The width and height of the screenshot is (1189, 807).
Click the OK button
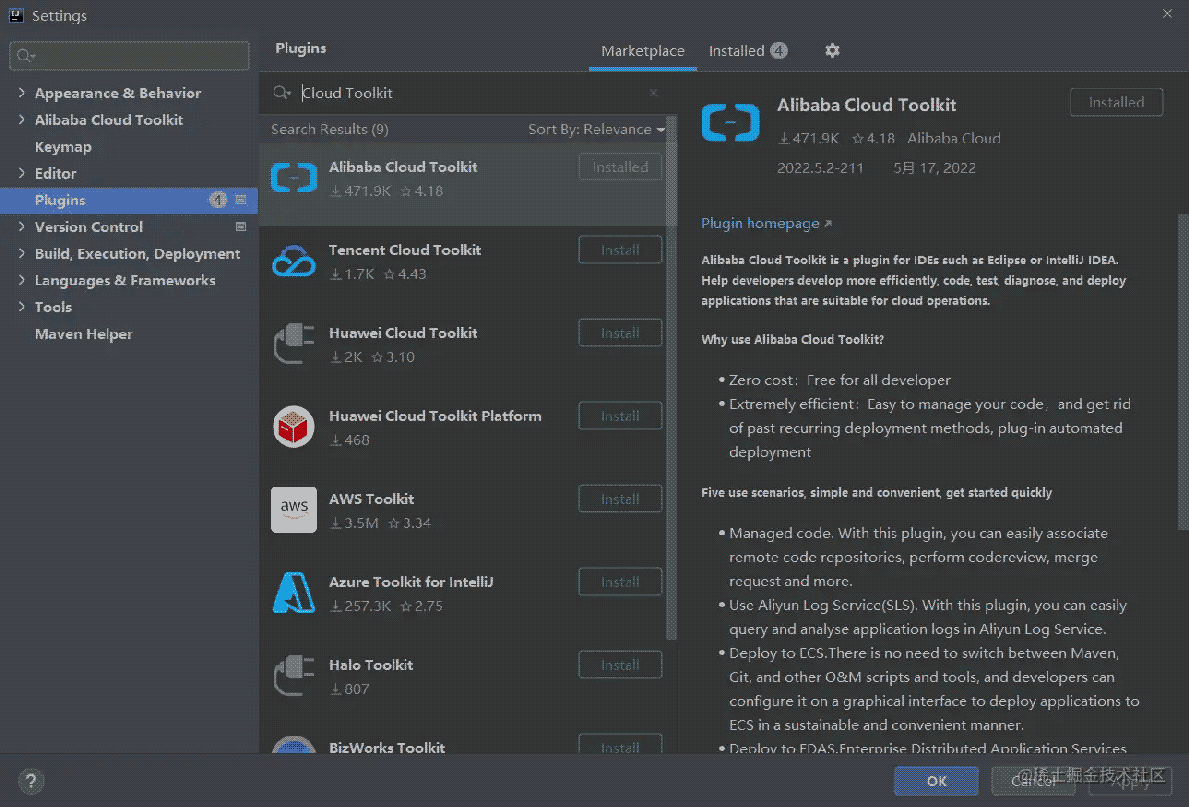pos(936,780)
